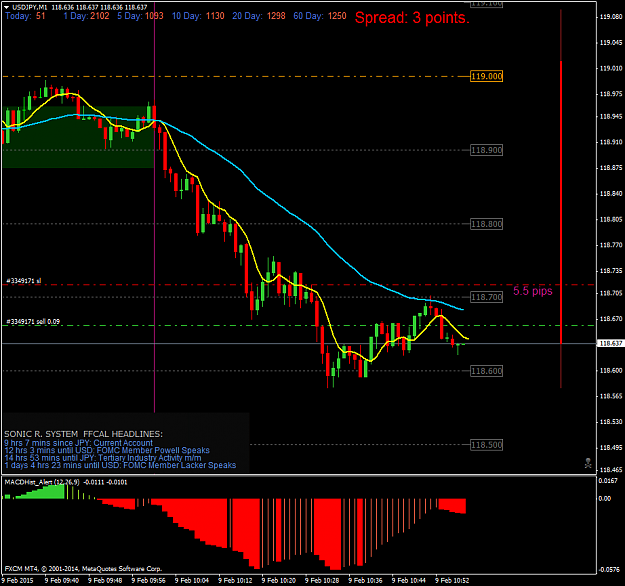Image resolution: width=625 pixels, height=586 pixels.
Task: Click the '9 Feb 10:28' time axis label
Action: tap(322, 580)
